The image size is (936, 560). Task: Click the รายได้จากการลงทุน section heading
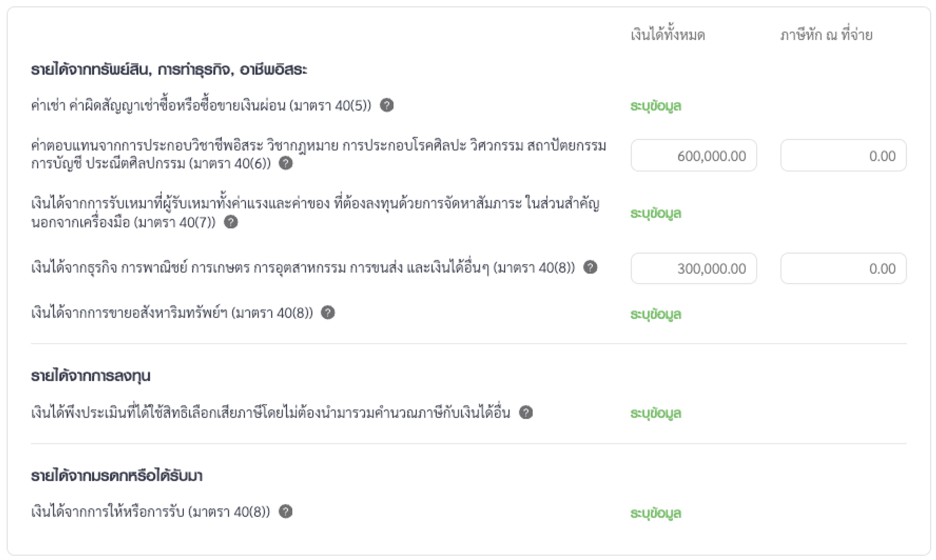tap(91, 376)
